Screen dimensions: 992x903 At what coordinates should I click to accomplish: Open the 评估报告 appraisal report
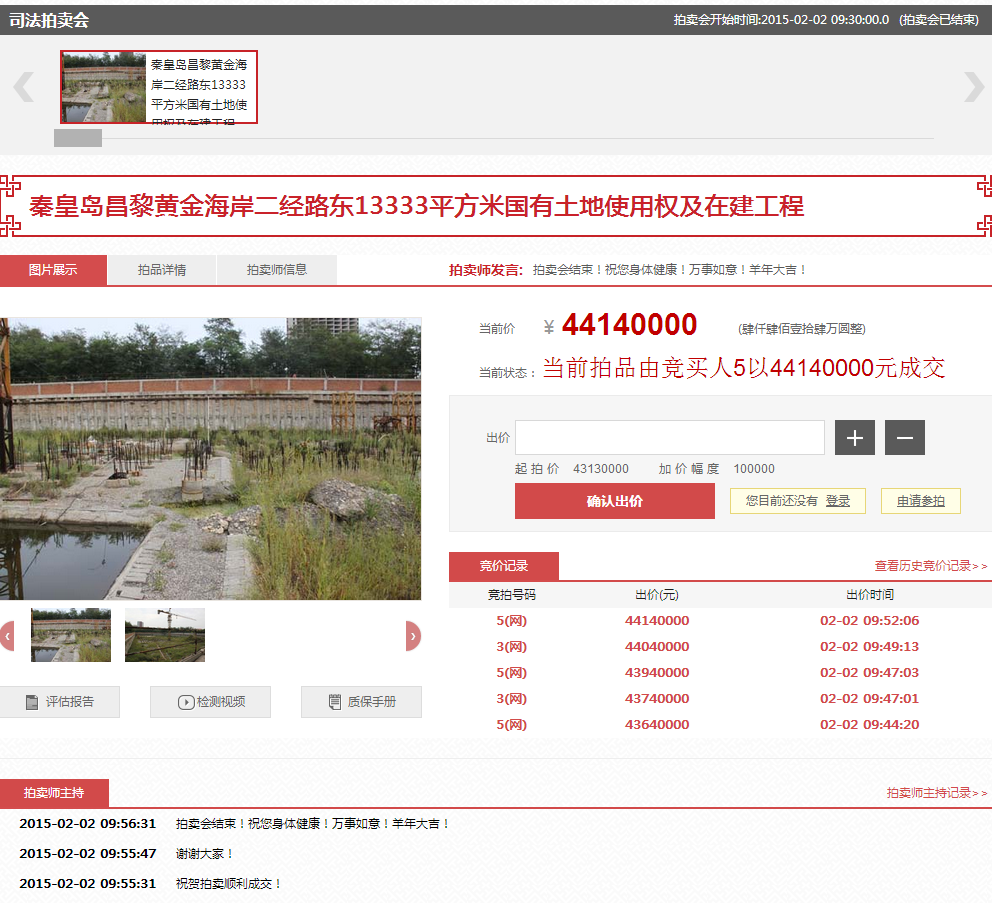[60, 702]
